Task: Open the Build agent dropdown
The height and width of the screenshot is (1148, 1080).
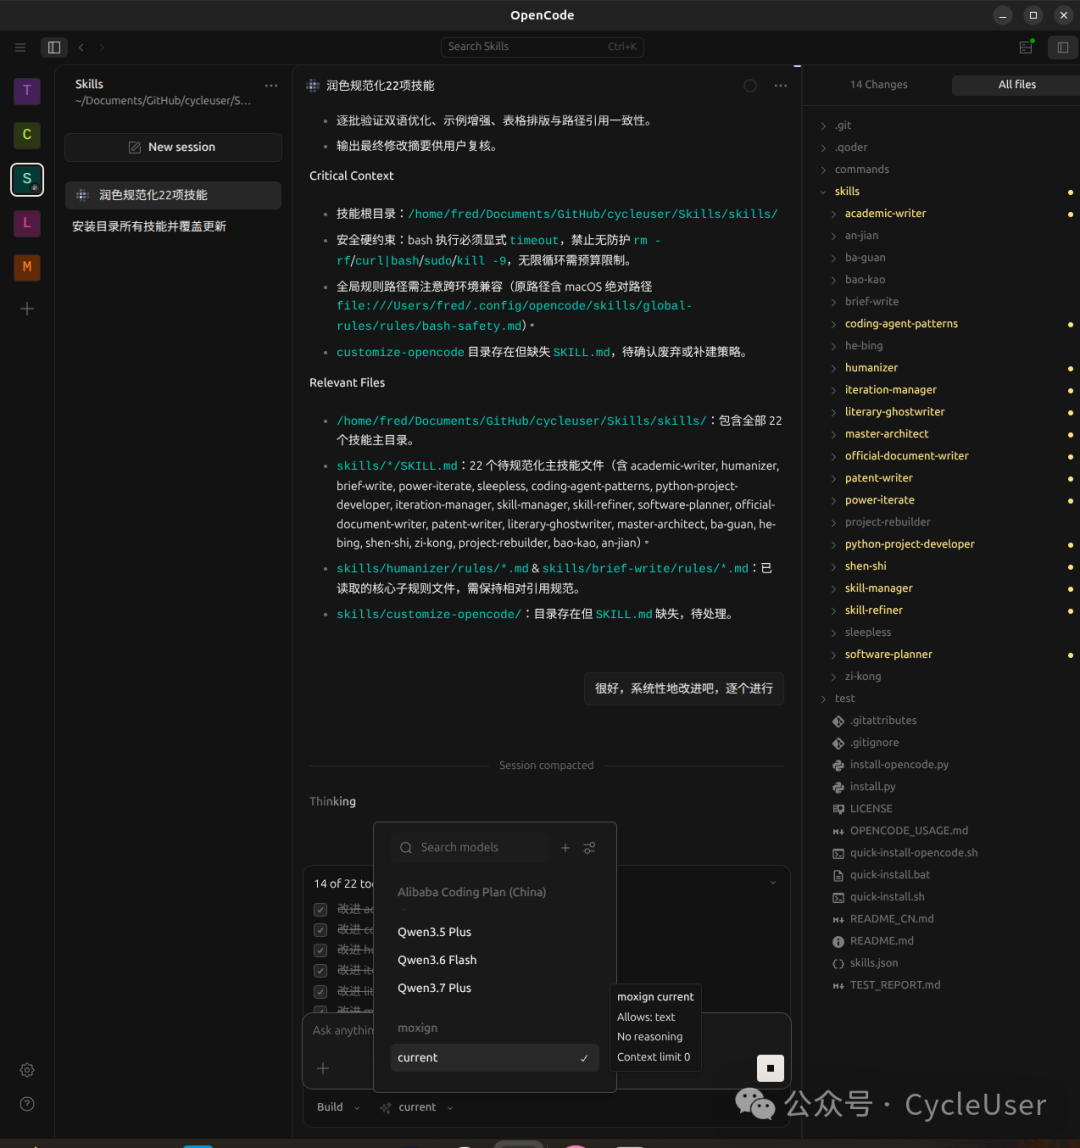Action: (338, 1107)
